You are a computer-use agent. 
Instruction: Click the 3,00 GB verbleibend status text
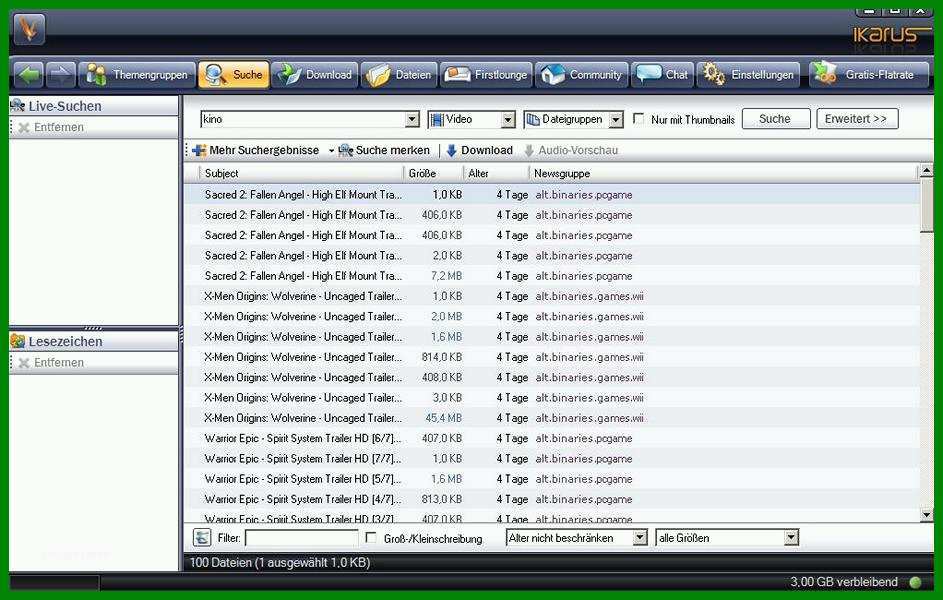844,582
